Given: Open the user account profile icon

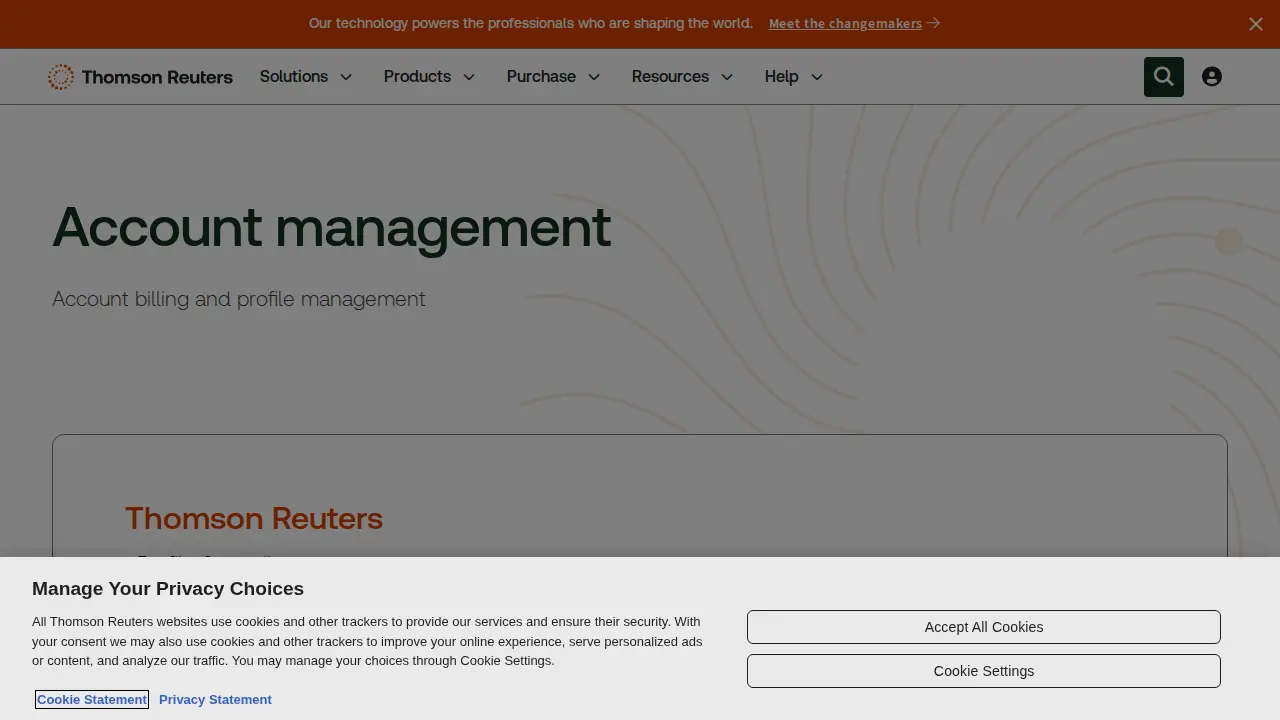Looking at the screenshot, I should pos(1212,77).
